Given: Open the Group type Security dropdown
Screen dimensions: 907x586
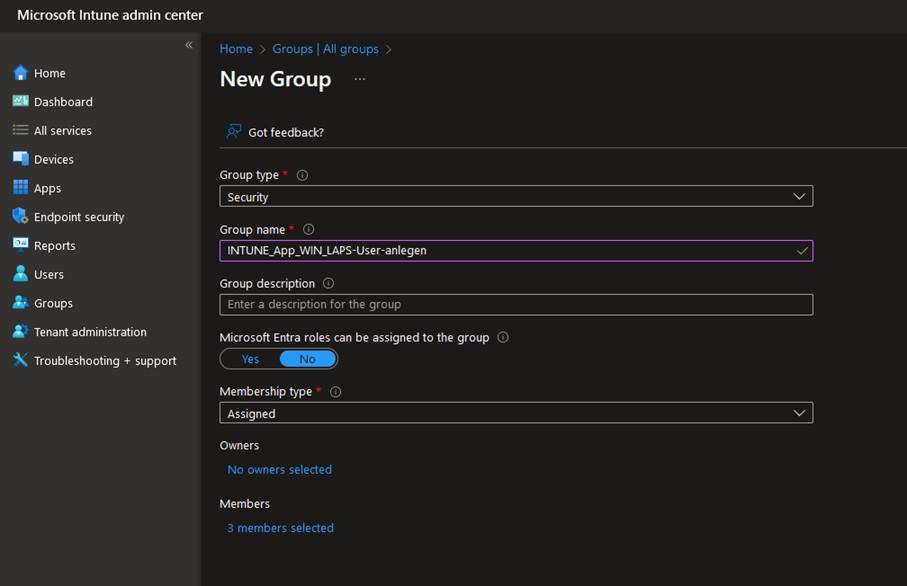Looking at the screenshot, I should click(x=516, y=196).
